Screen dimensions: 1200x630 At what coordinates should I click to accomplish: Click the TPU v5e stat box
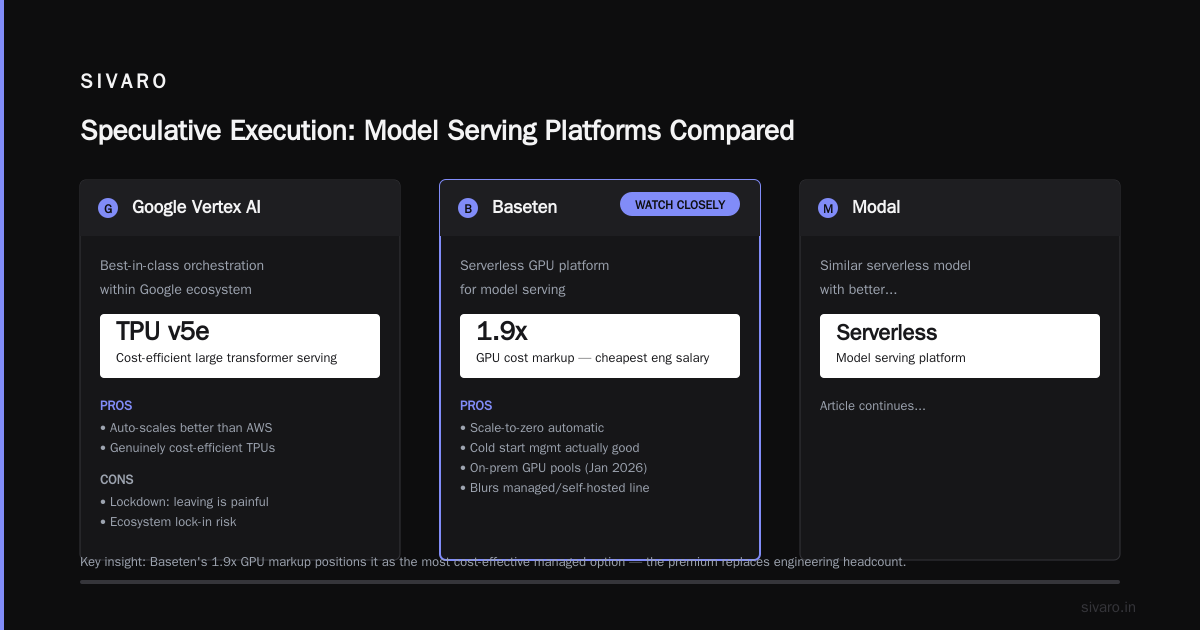tap(240, 346)
